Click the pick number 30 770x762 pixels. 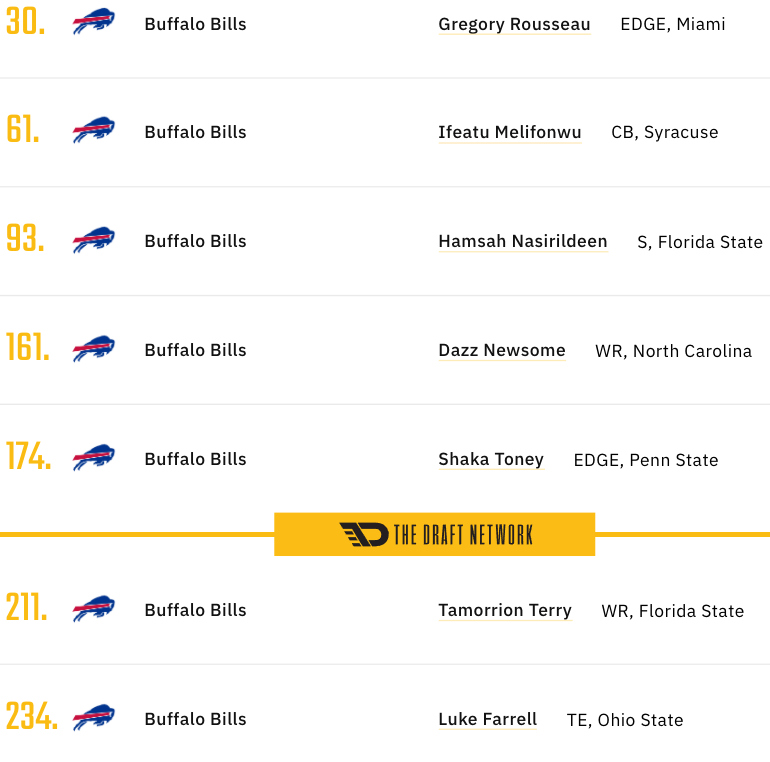(x=26, y=22)
